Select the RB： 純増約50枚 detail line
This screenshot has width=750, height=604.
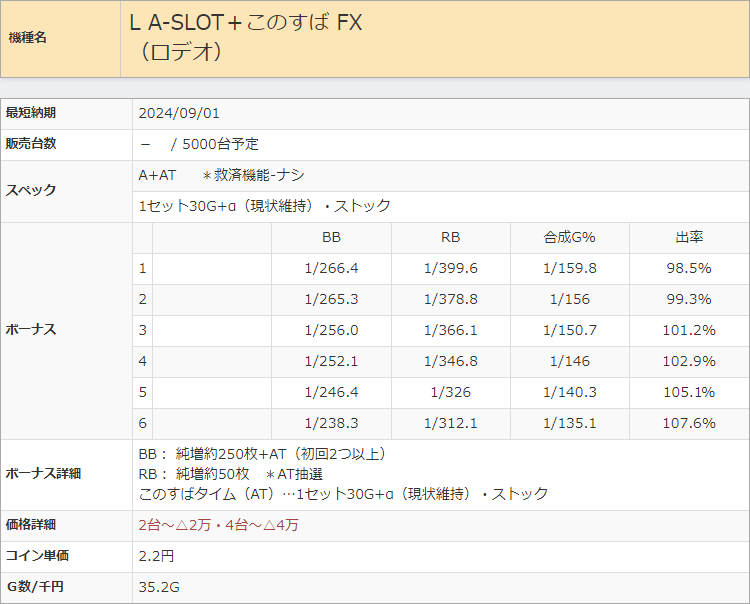coord(231,474)
